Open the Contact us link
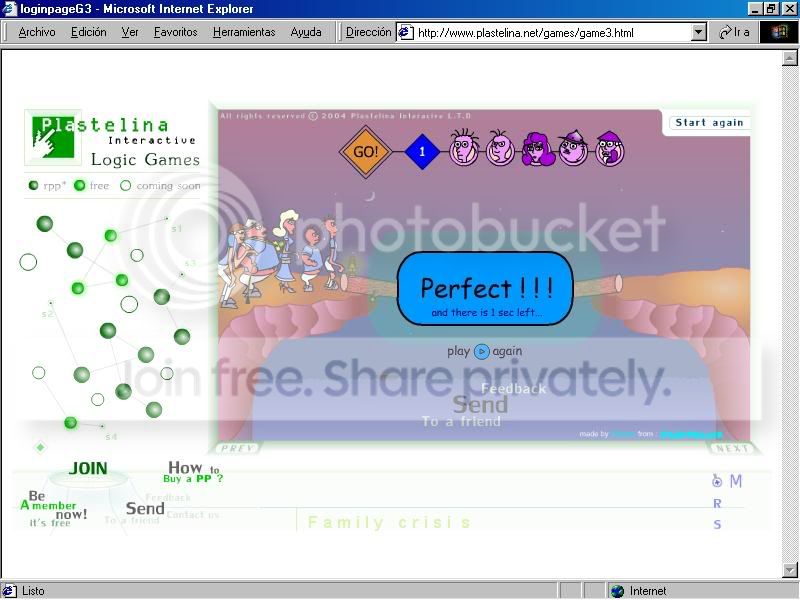The image size is (800, 600). 192,515
